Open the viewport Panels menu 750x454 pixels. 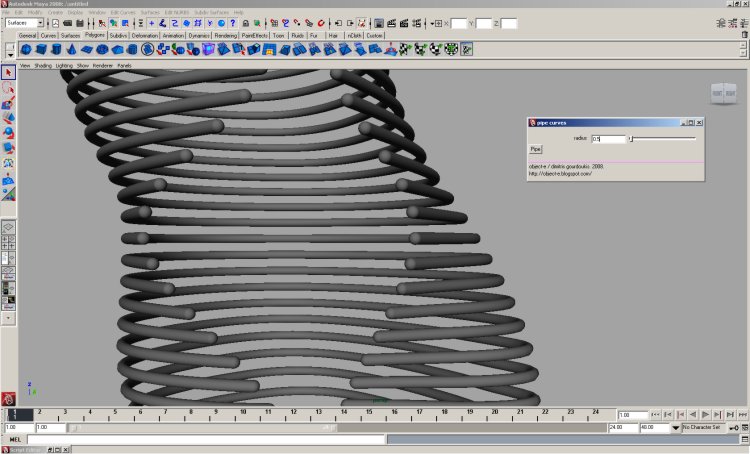tap(124, 66)
